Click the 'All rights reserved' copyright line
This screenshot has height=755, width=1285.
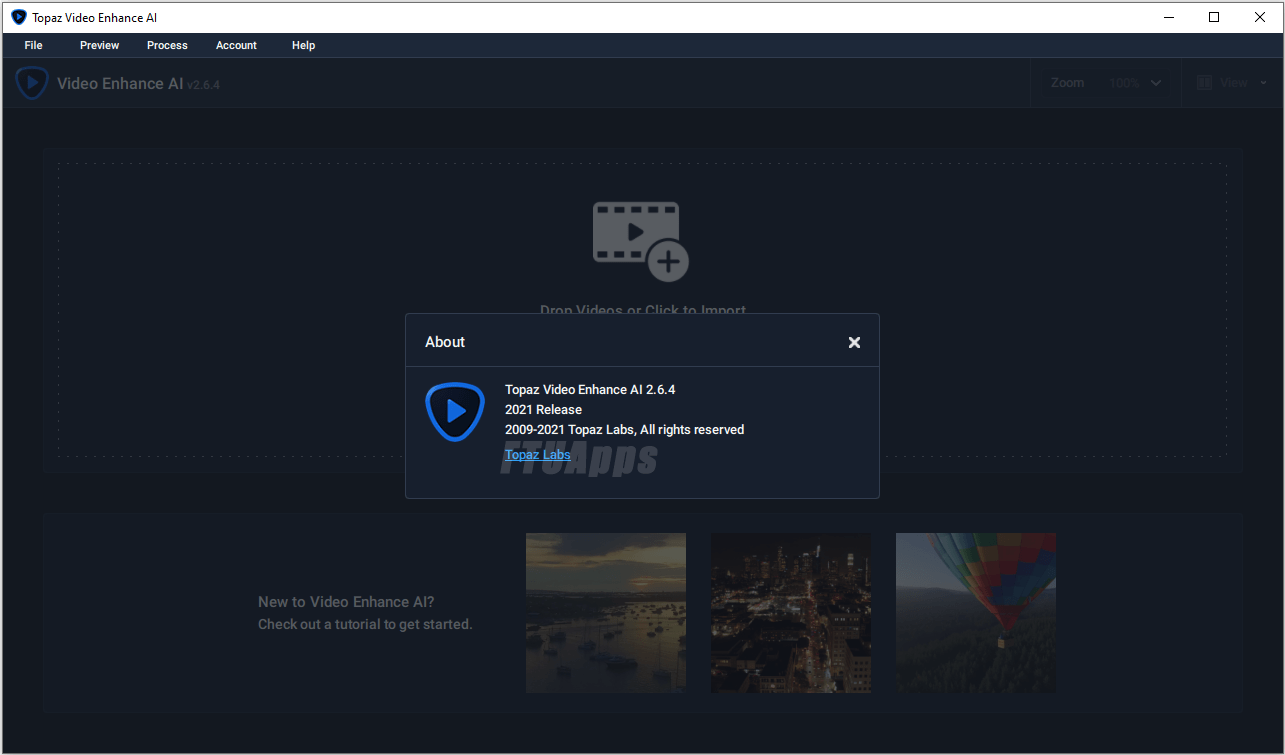pyautogui.click(x=625, y=429)
